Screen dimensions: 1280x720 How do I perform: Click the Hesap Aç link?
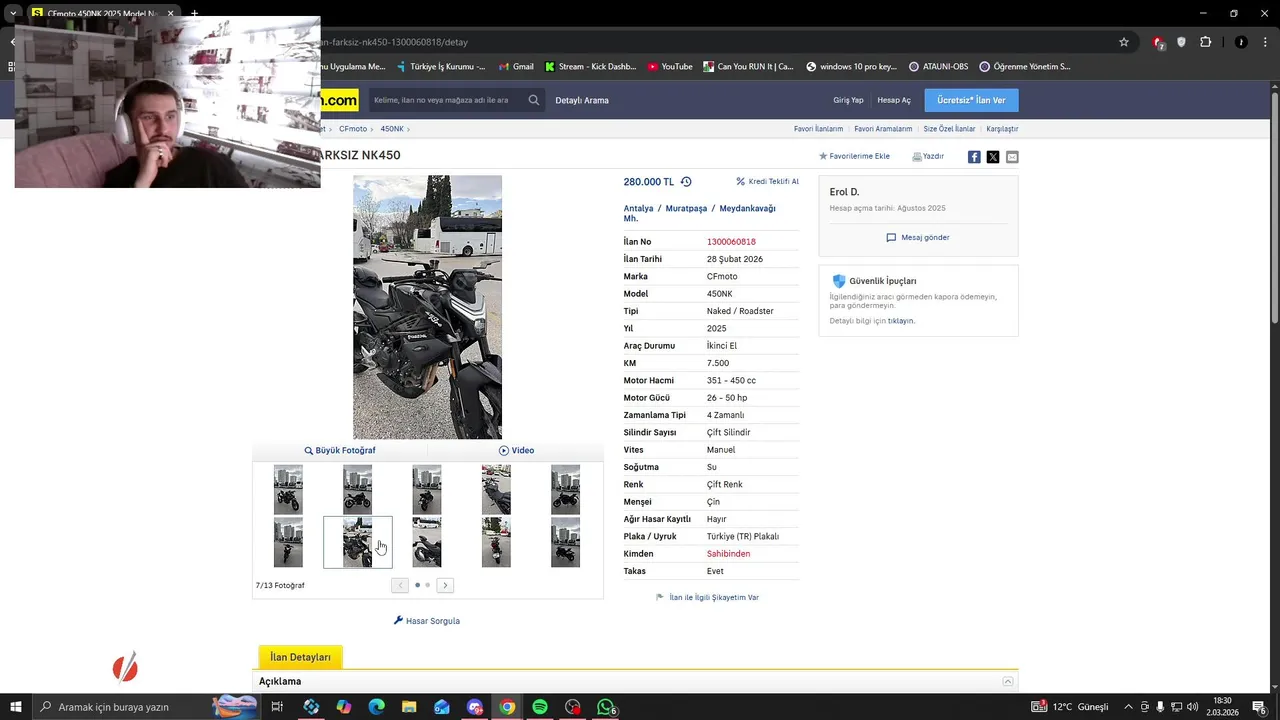pos(894,100)
